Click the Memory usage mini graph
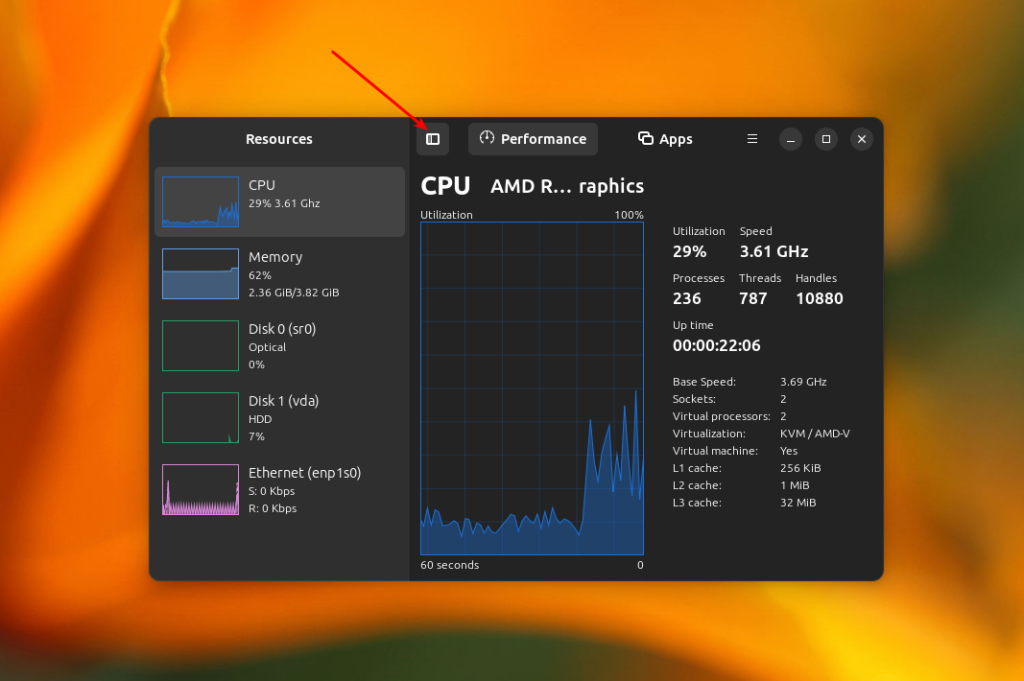Screen dimensions: 1024x681 (x=200, y=274)
